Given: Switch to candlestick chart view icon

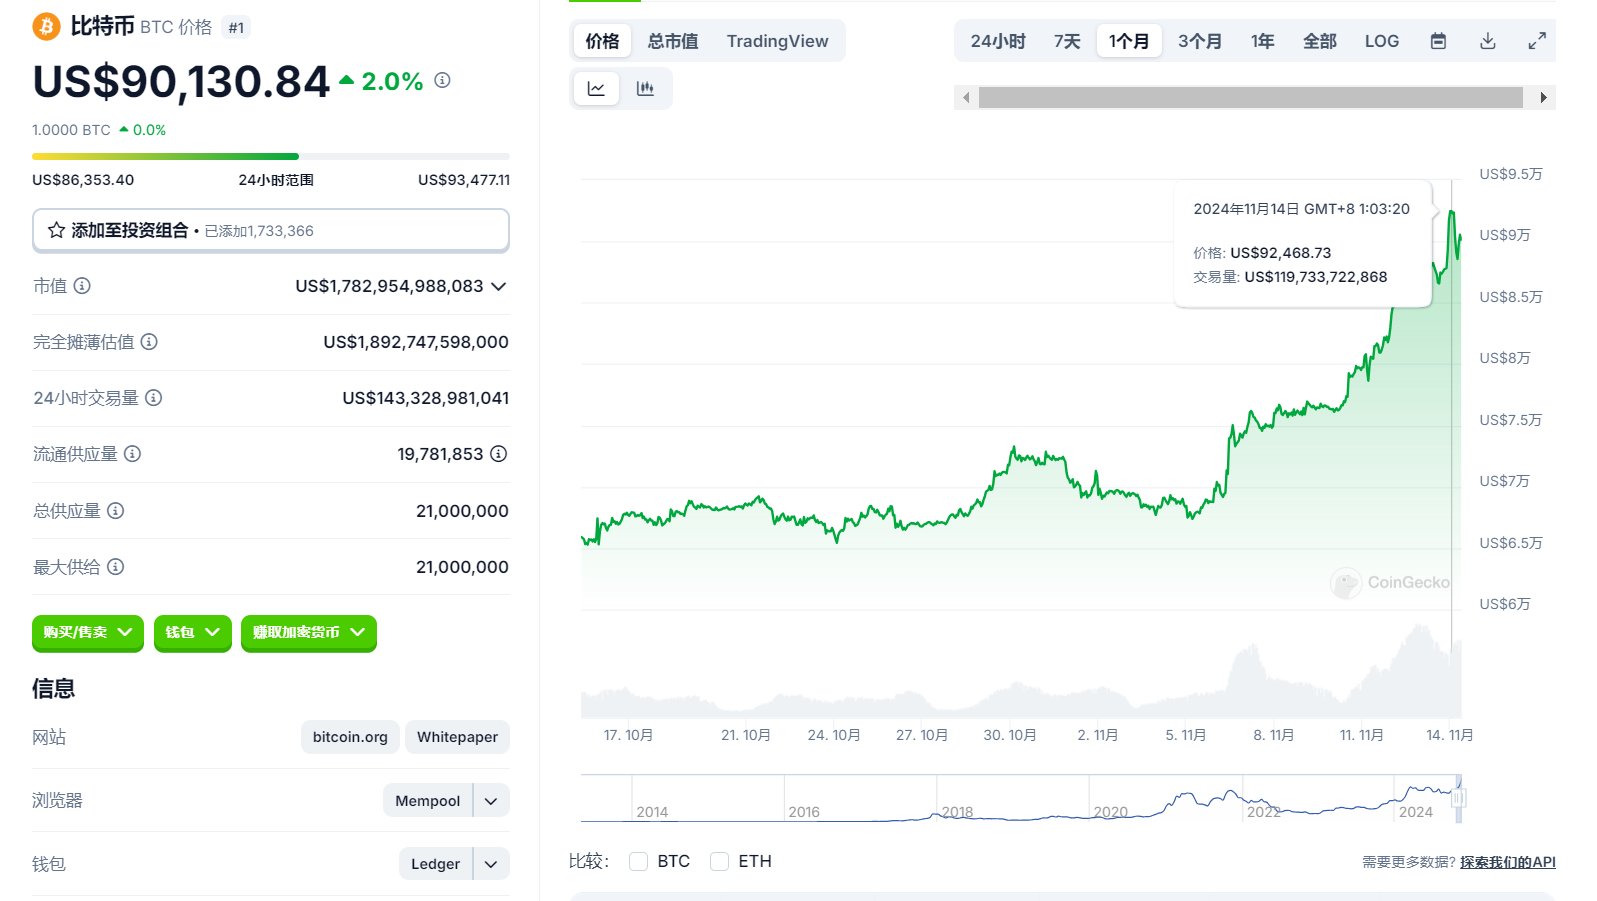Looking at the screenshot, I should pyautogui.click(x=645, y=89).
